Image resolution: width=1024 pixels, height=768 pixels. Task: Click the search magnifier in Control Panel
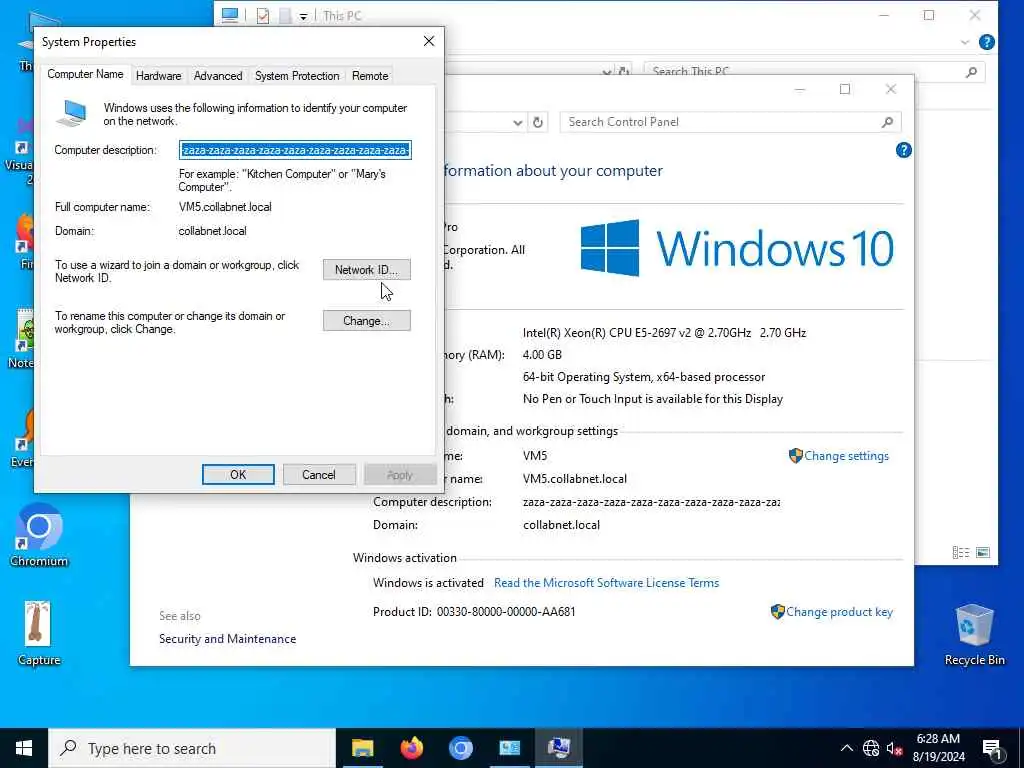[887, 122]
